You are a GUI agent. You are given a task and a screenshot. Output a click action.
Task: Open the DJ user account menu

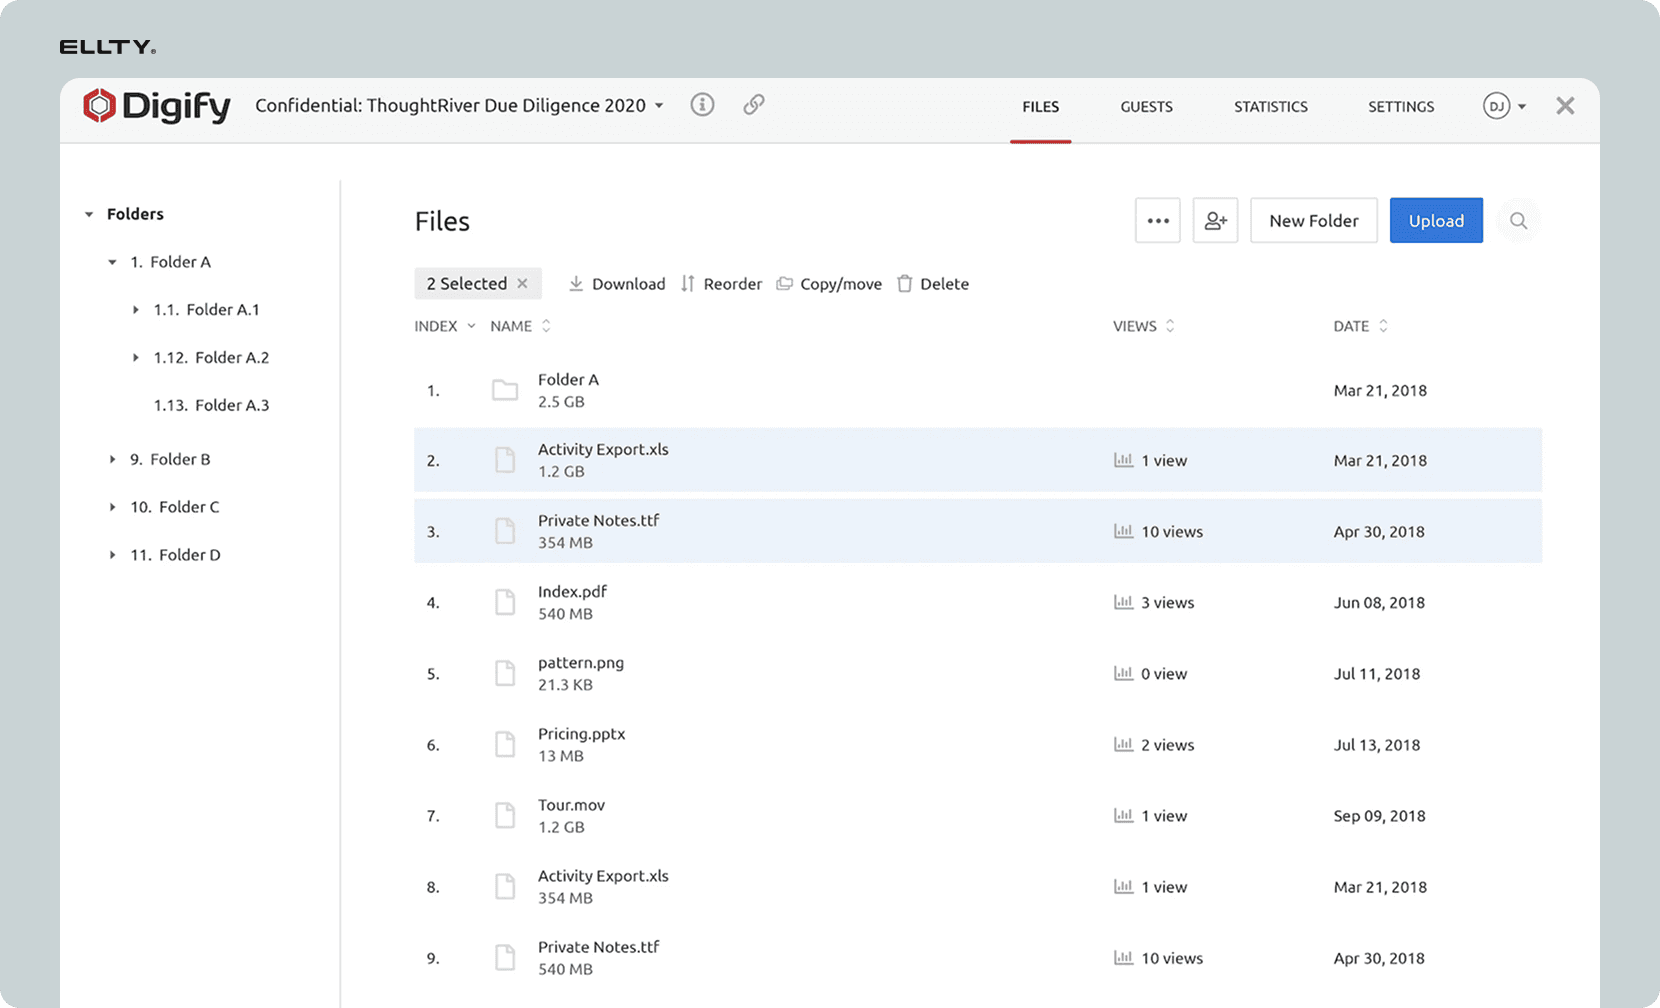[1505, 106]
